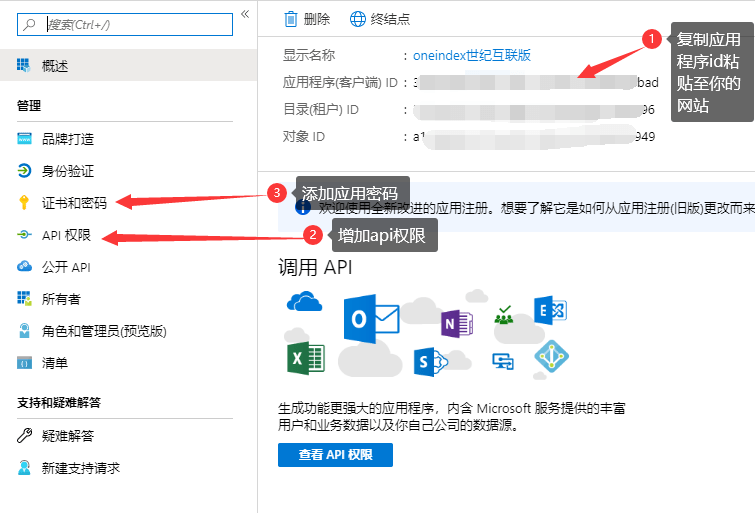This screenshot has height=513, width=755.
Task: Select 新建支持请求 in the sidebar
Action: click(80, 468)
